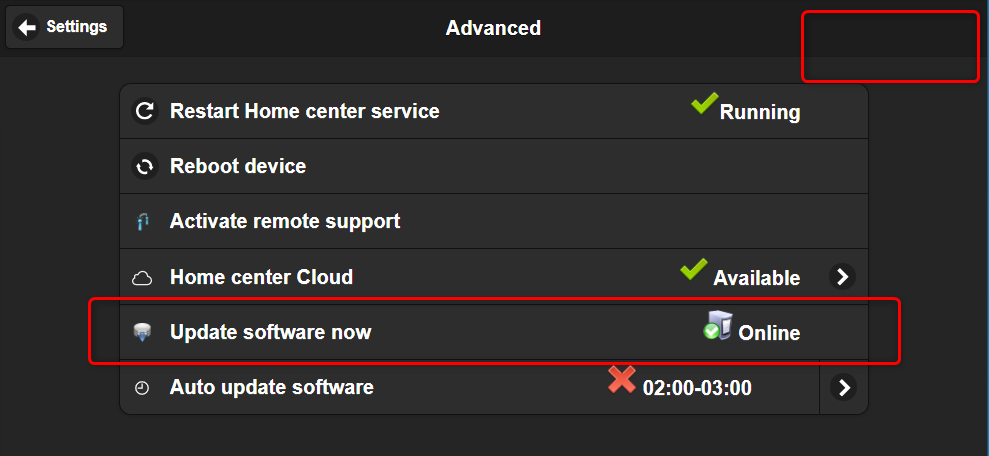Click the back arrow icon beside Settings

tap(26, 28)
